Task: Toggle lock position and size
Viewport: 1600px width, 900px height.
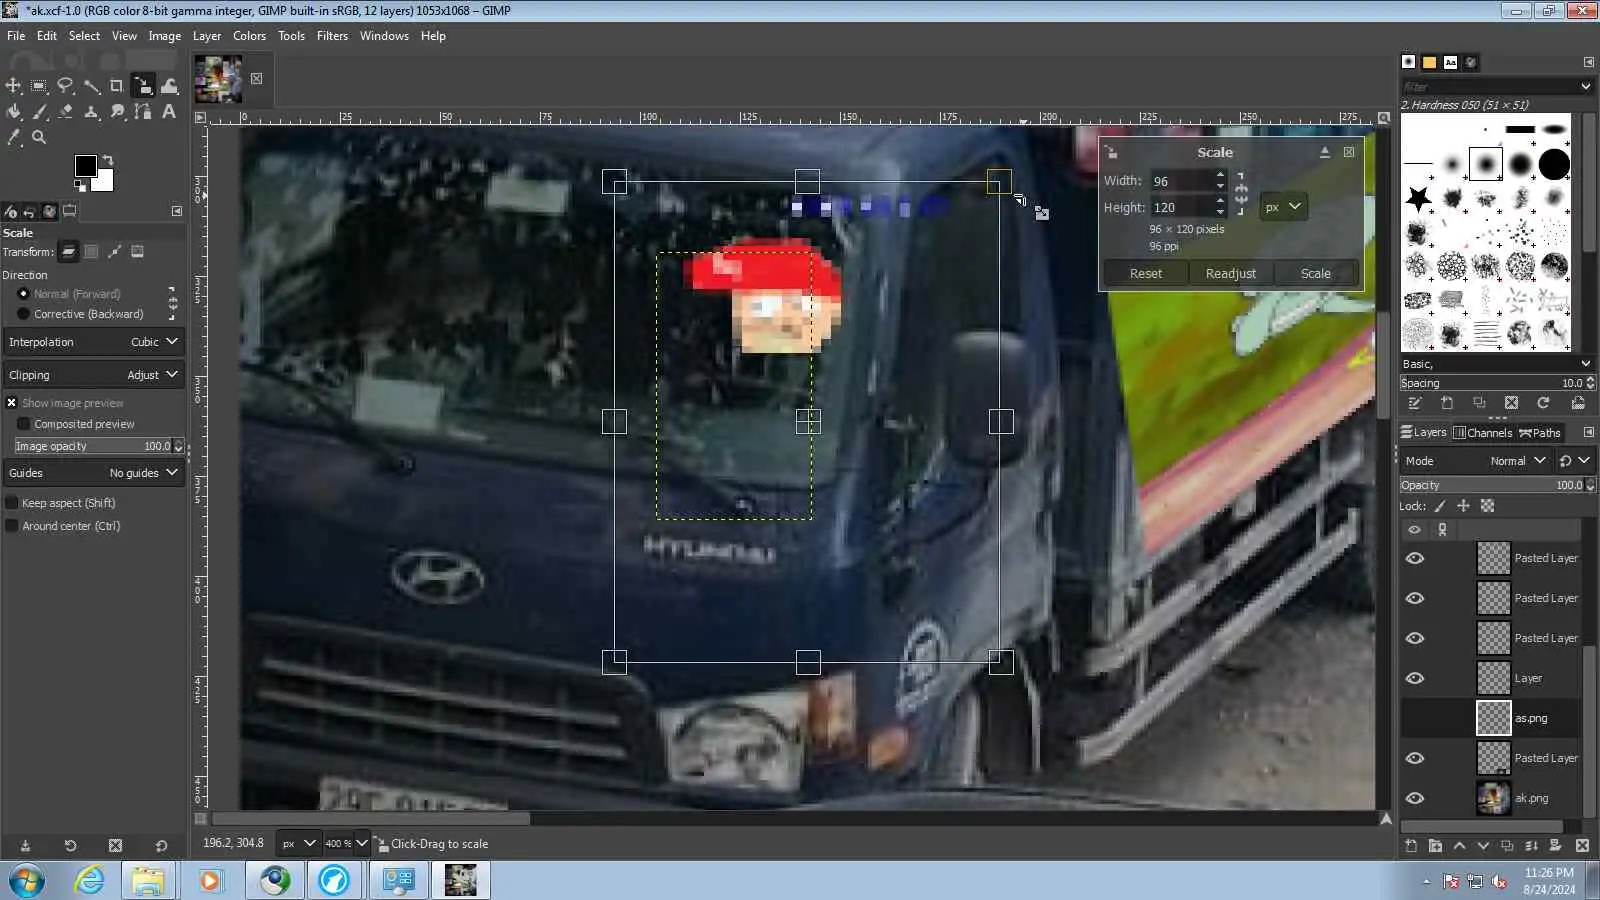Action: (1463, 506)
